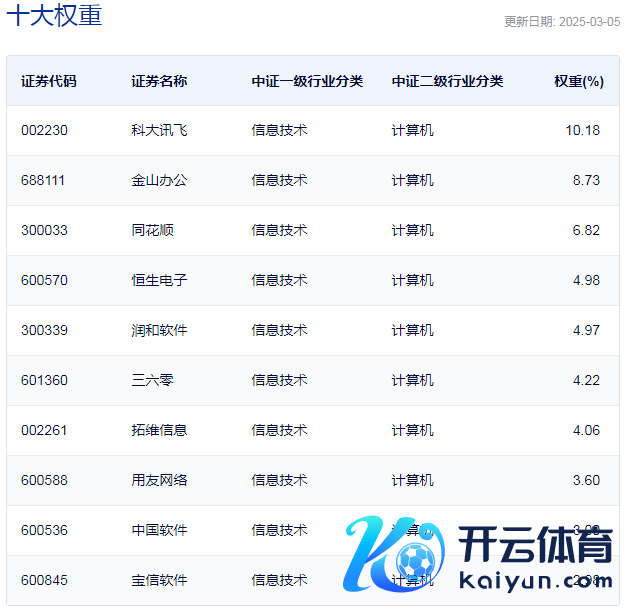Click the 中证二级行业分类 column header
Image resolution: width=628 pixels, height=614 pixels.
pos(447,81)
